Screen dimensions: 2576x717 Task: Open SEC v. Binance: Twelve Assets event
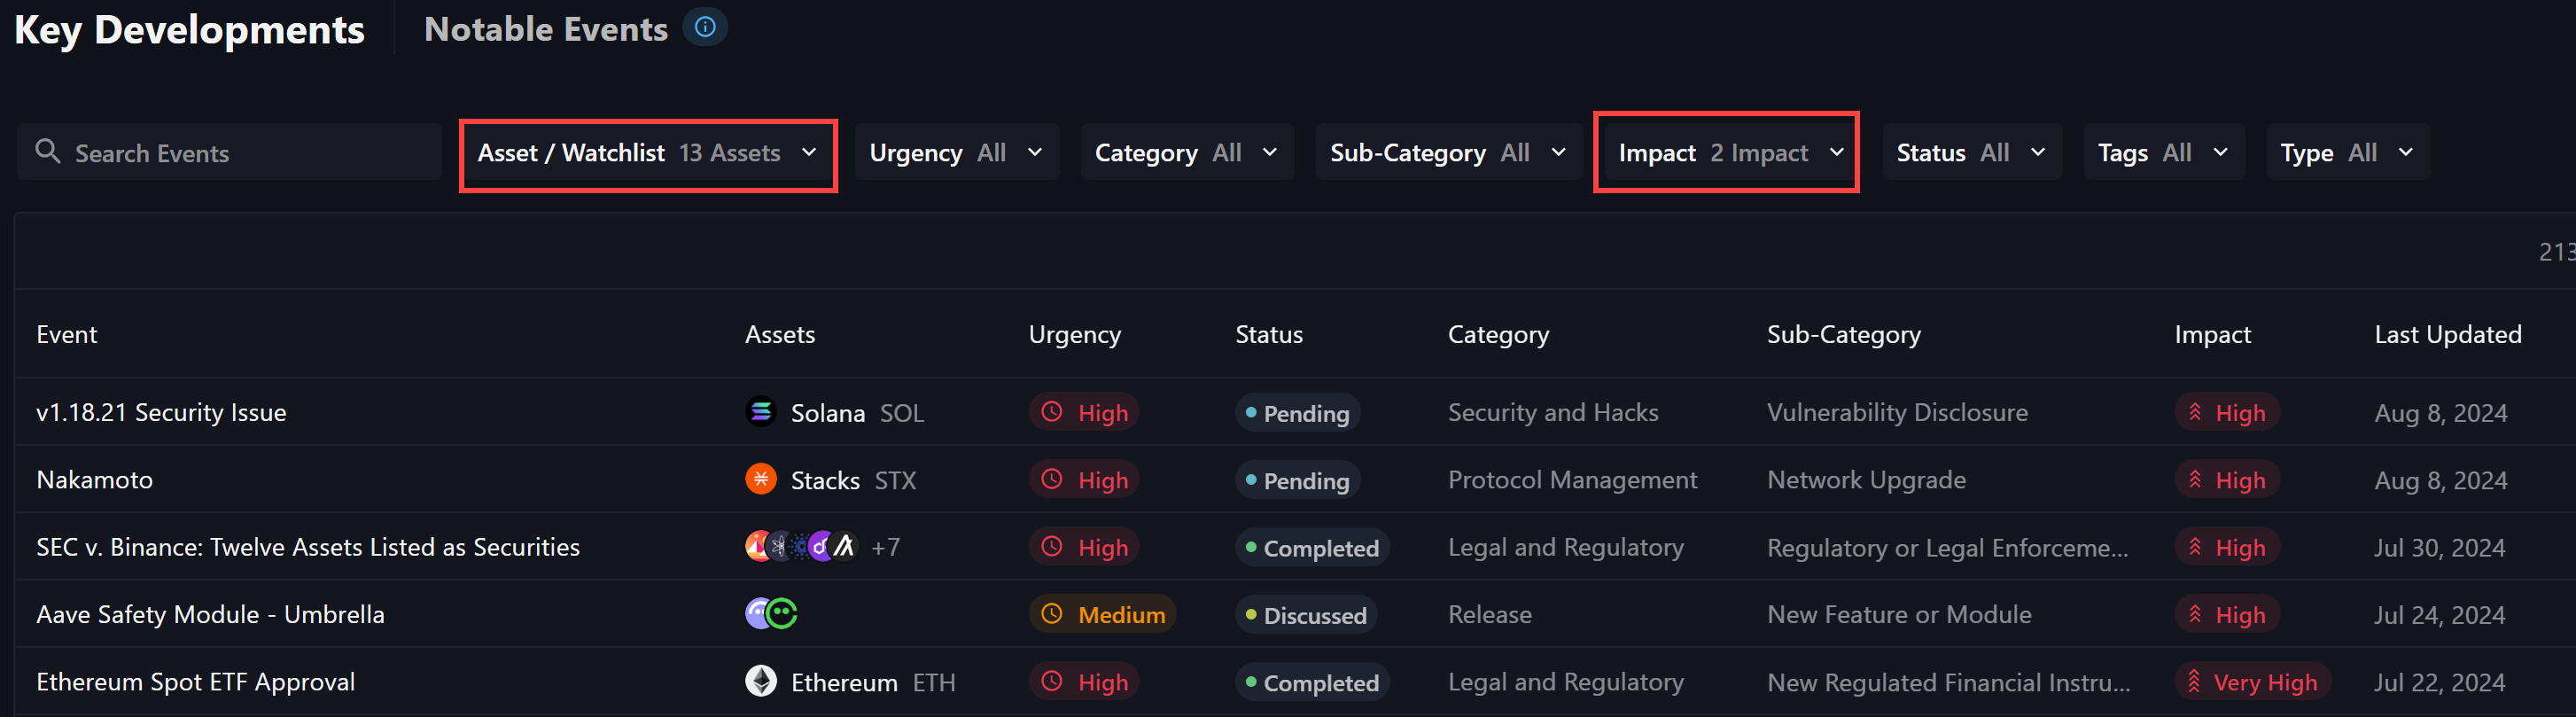tap(308, 547)
